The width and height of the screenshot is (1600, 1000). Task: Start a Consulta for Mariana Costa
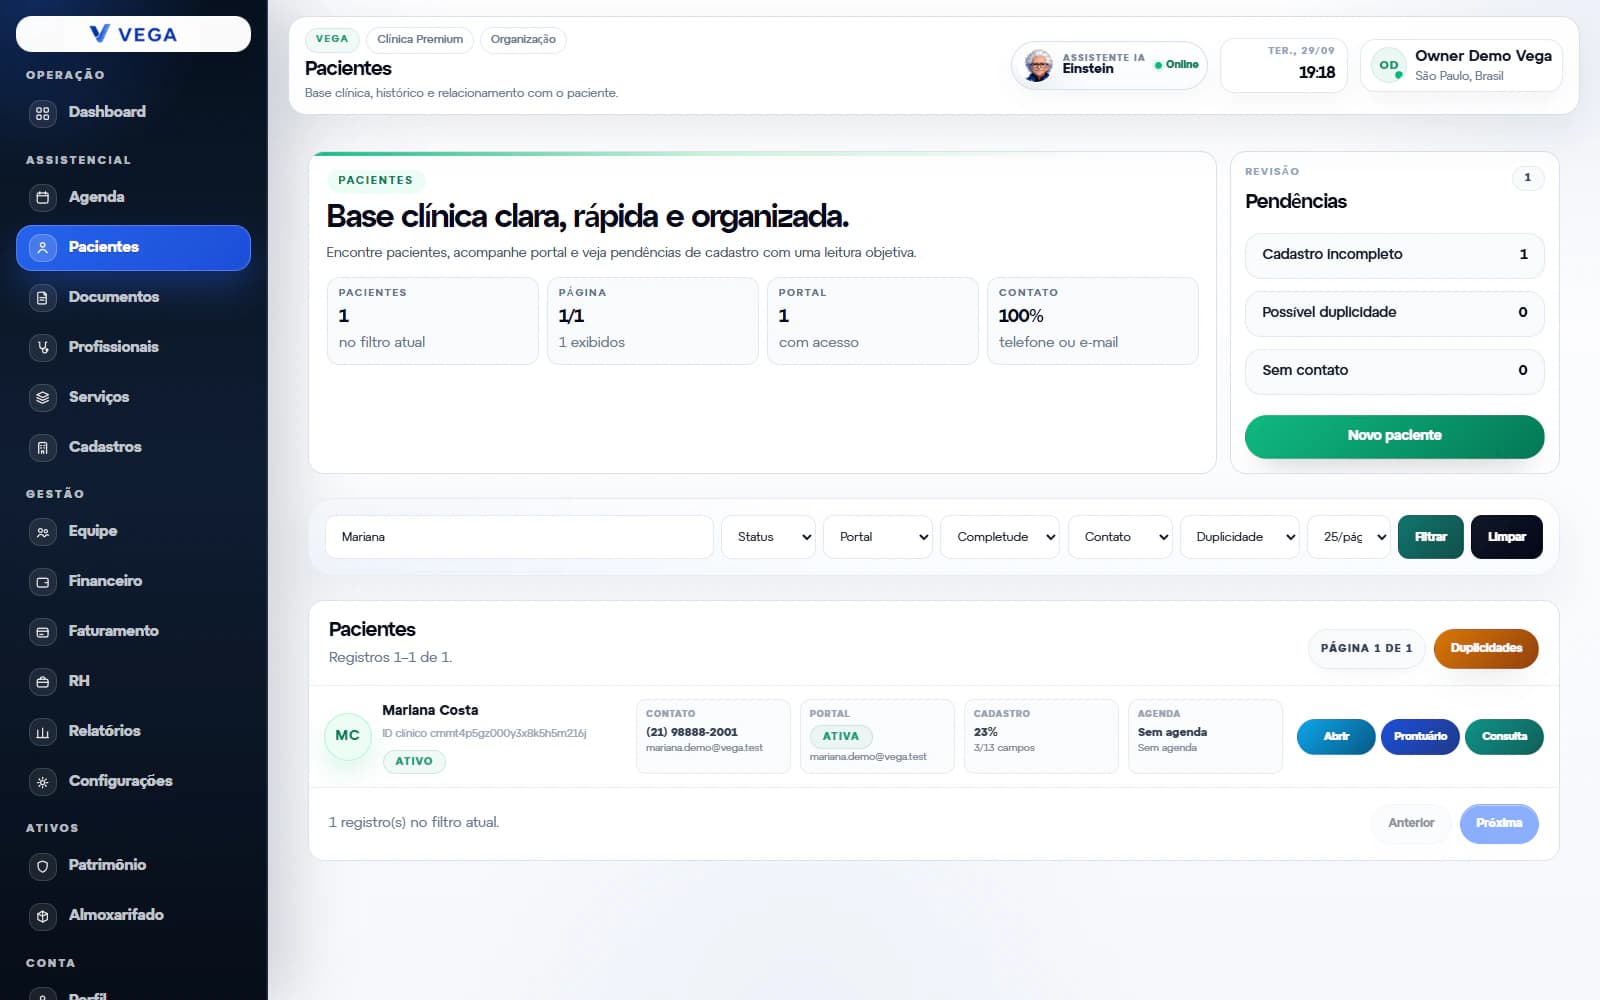click(1504, 737)
